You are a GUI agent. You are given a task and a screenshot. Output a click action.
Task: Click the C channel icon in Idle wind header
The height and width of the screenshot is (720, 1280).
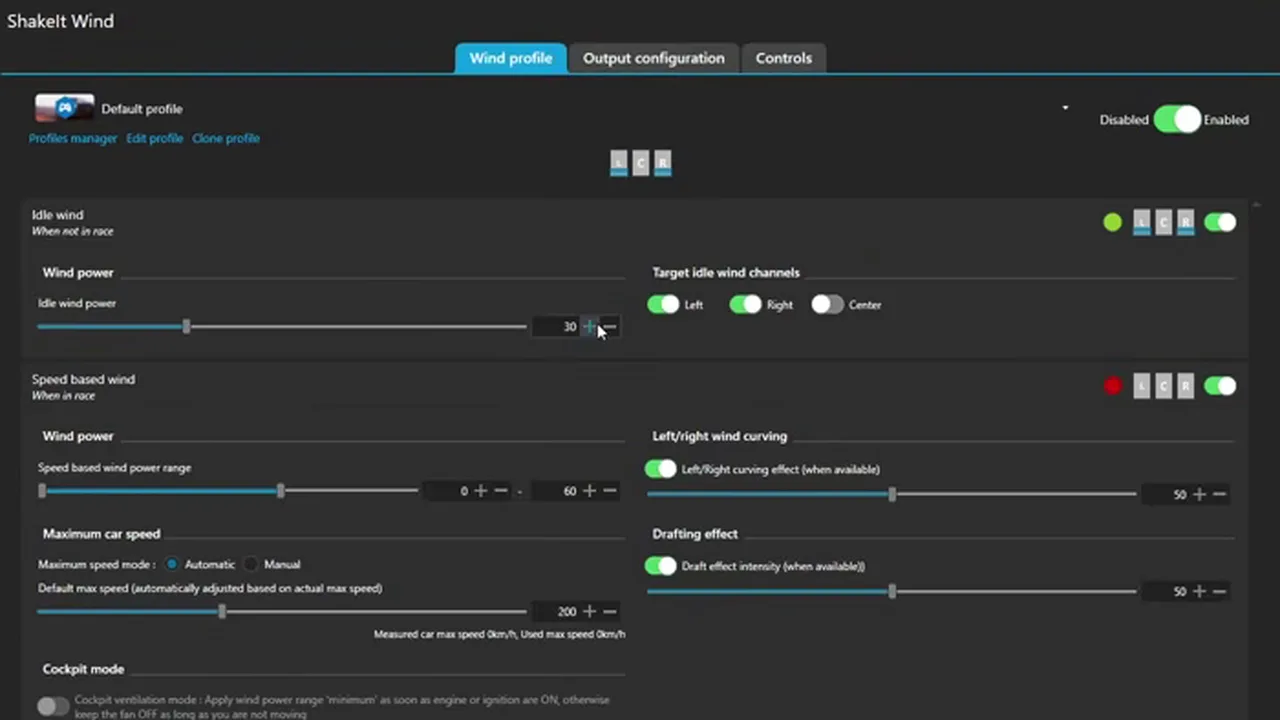[x=1163, y=223]
